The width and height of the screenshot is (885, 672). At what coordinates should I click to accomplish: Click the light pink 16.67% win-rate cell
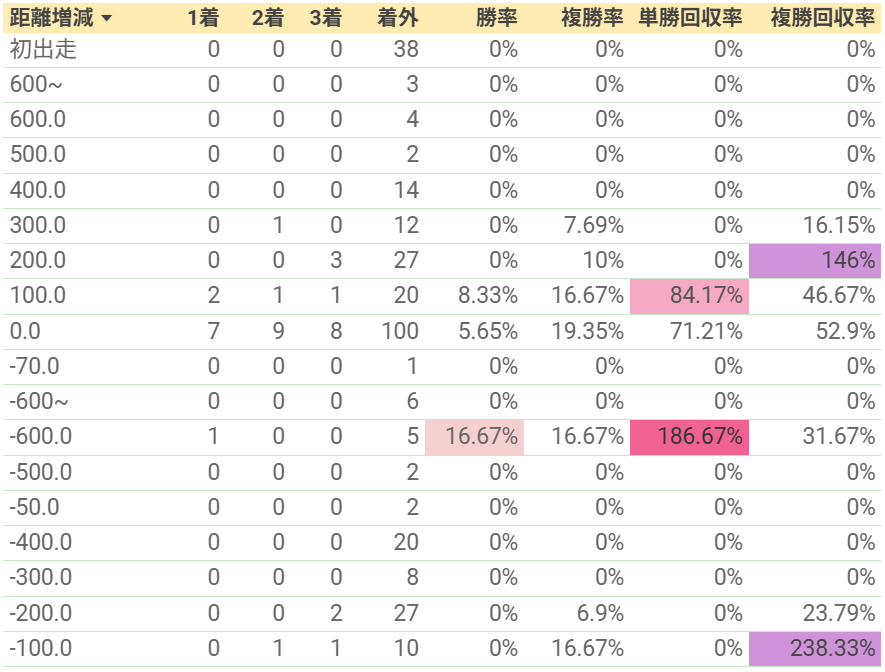(x=474, y=437)
